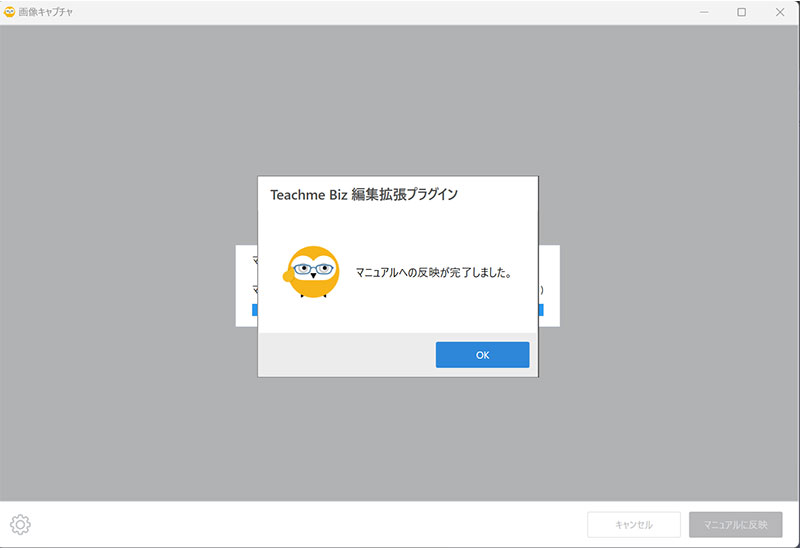Click the 画像キャプチャ window title text
The width and height of the screenshot is (800, 550).
45,12
